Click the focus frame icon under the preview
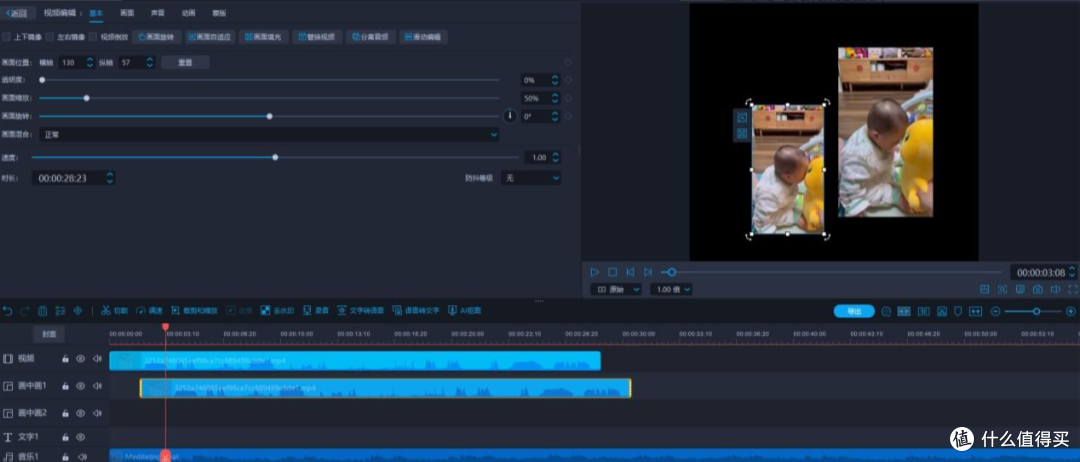Image resolution: width=1080 pixels, height=462 pixels. [1002, 290]
